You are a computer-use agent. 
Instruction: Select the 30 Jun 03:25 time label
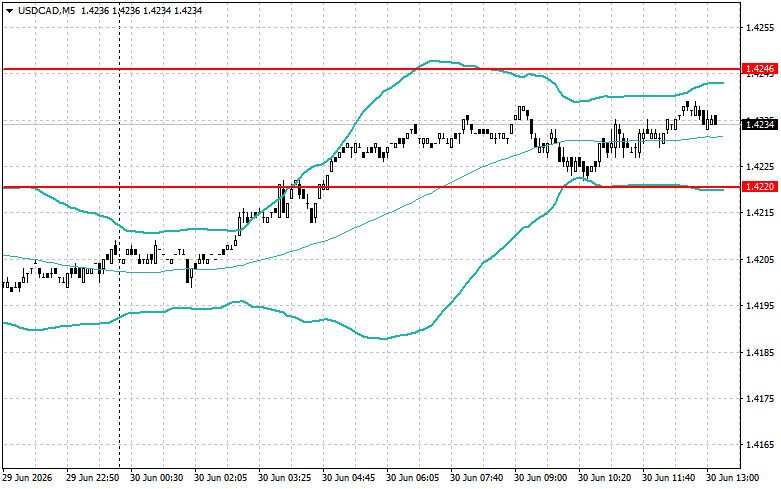[x=284, y=478]
